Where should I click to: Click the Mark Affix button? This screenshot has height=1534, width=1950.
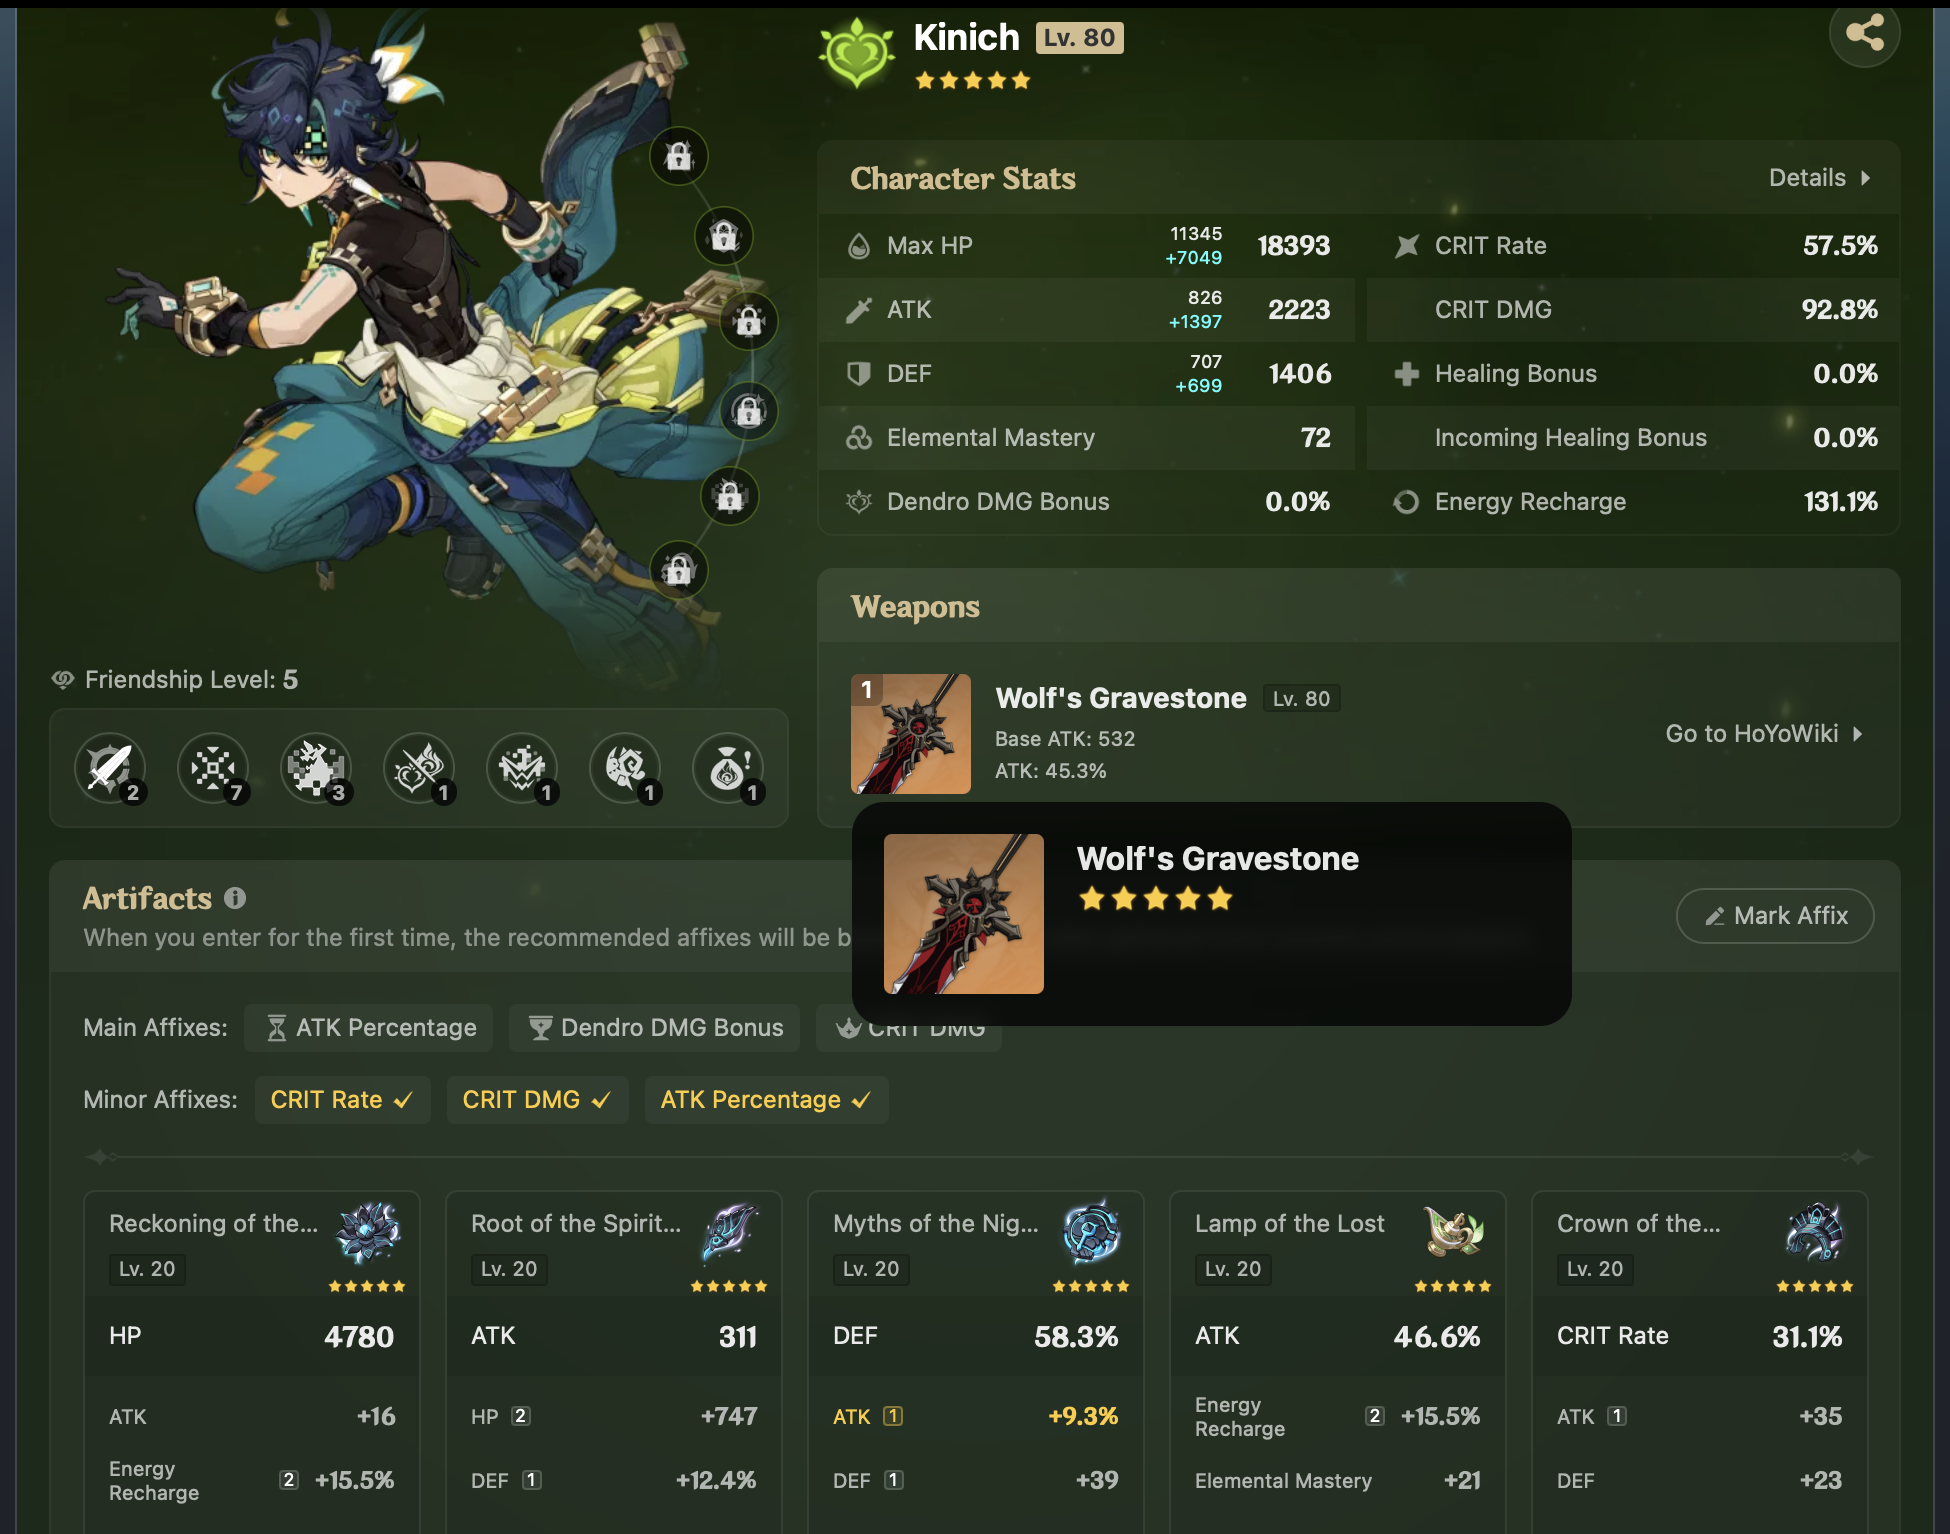point(1775,916)
